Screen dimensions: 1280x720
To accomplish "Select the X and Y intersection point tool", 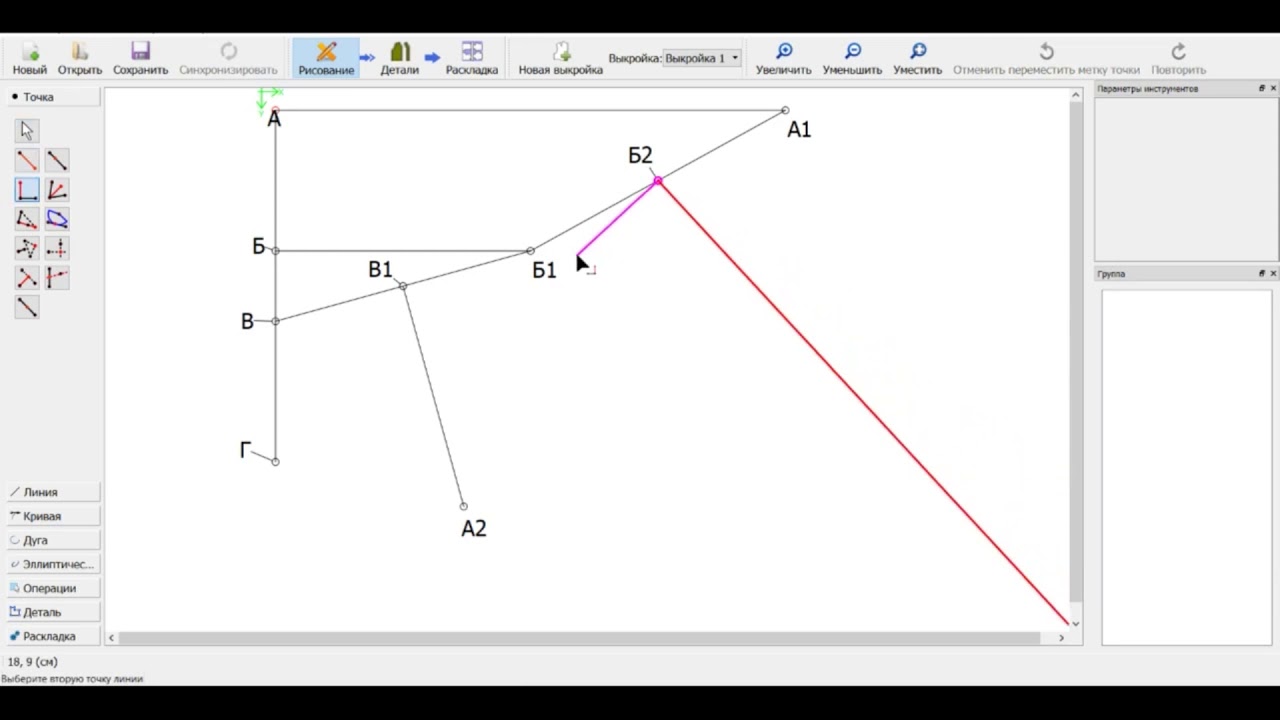I will point(56,248).
